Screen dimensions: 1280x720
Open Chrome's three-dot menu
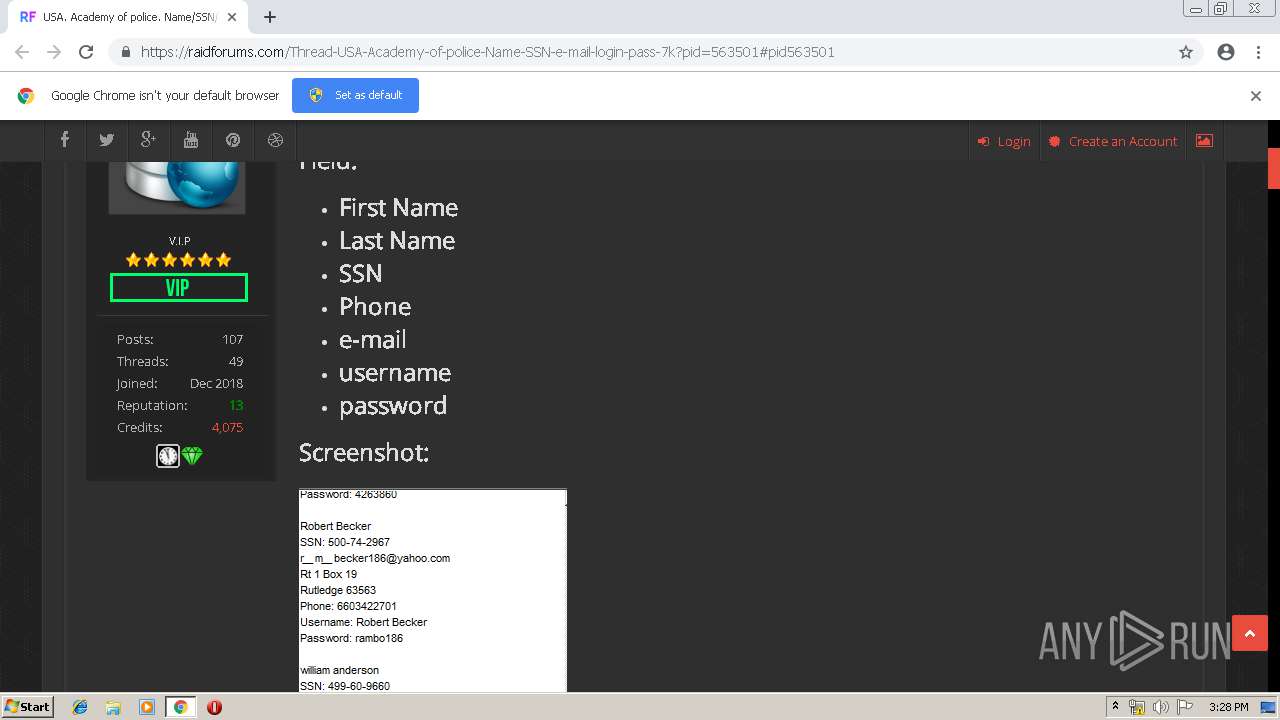(1258, 52)
